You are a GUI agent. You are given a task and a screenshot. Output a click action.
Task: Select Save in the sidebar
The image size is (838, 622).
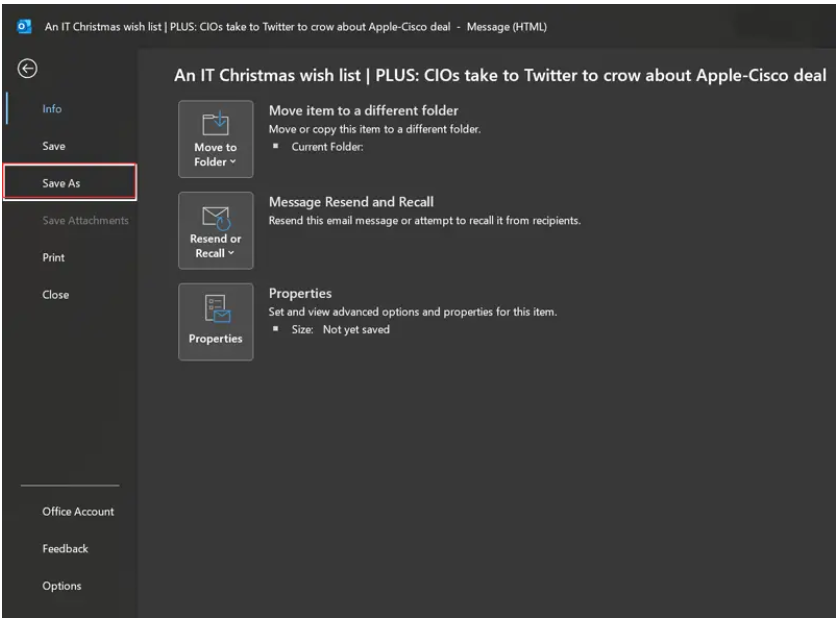pyautogui.click(x=54, y=146)
